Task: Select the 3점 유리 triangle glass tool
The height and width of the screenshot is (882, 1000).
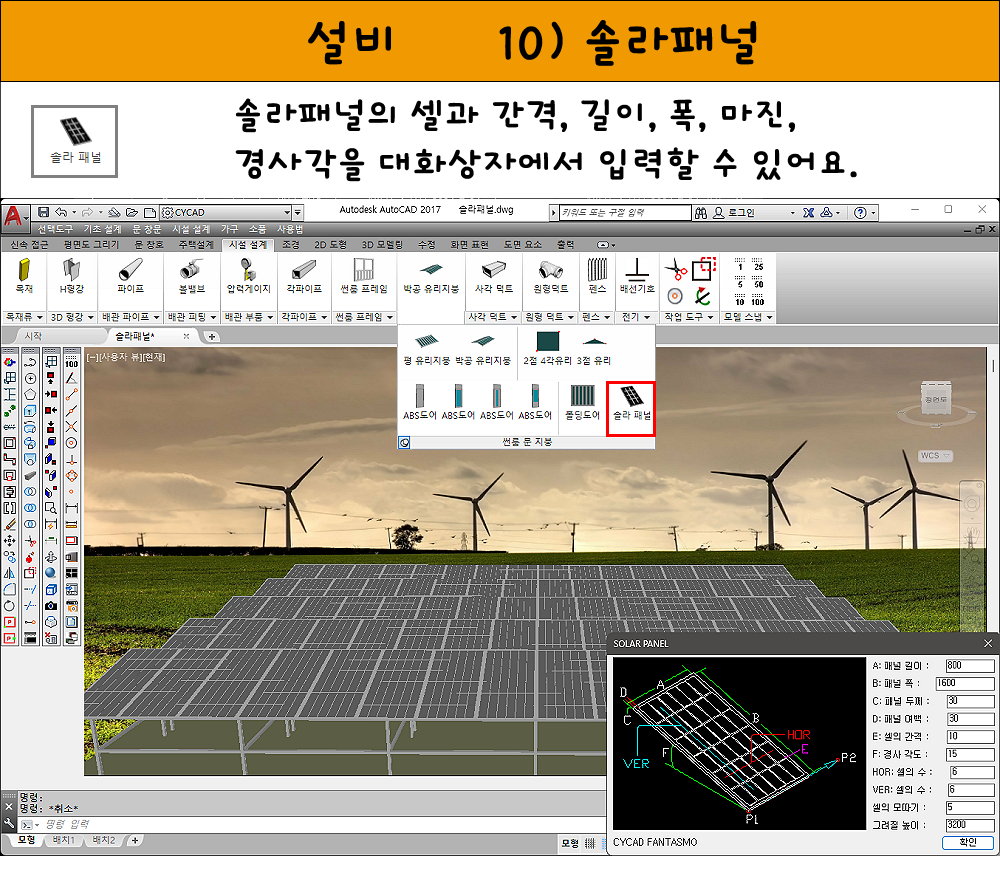Action: pyautogui.click(x=594, y=350)
